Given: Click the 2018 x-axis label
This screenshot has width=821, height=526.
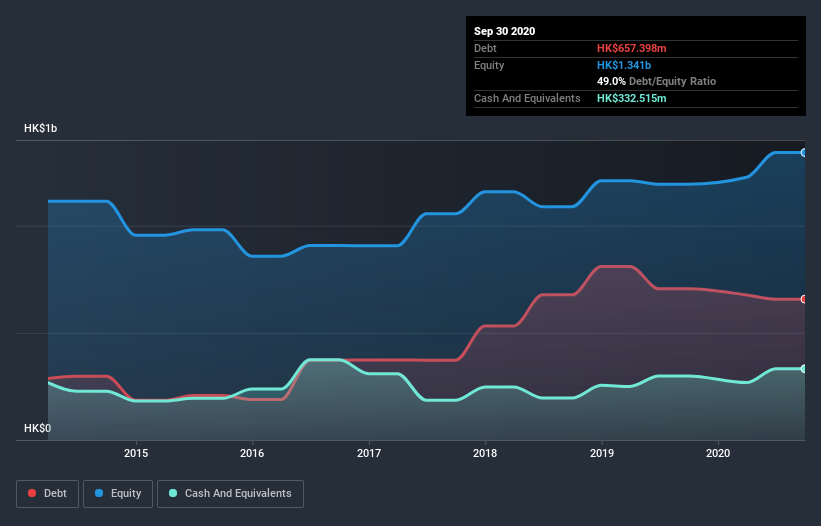Looking at the screenshot, I should [x=485, y=453].
